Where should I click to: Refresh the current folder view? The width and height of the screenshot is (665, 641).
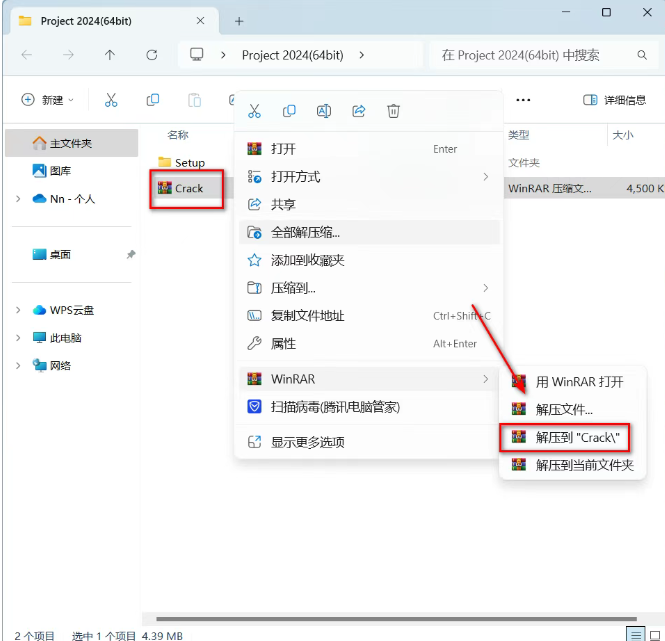[x=152, y=55]
